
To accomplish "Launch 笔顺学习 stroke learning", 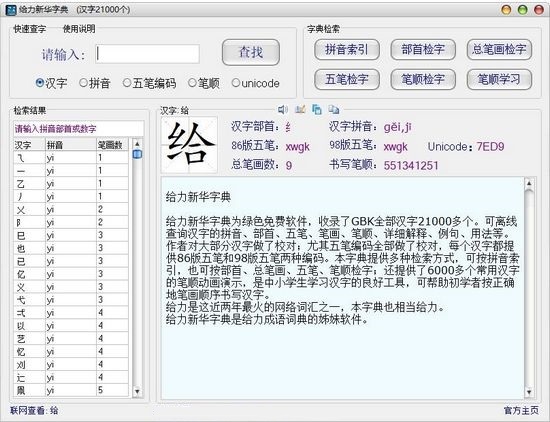I will [x=499, y=79].
